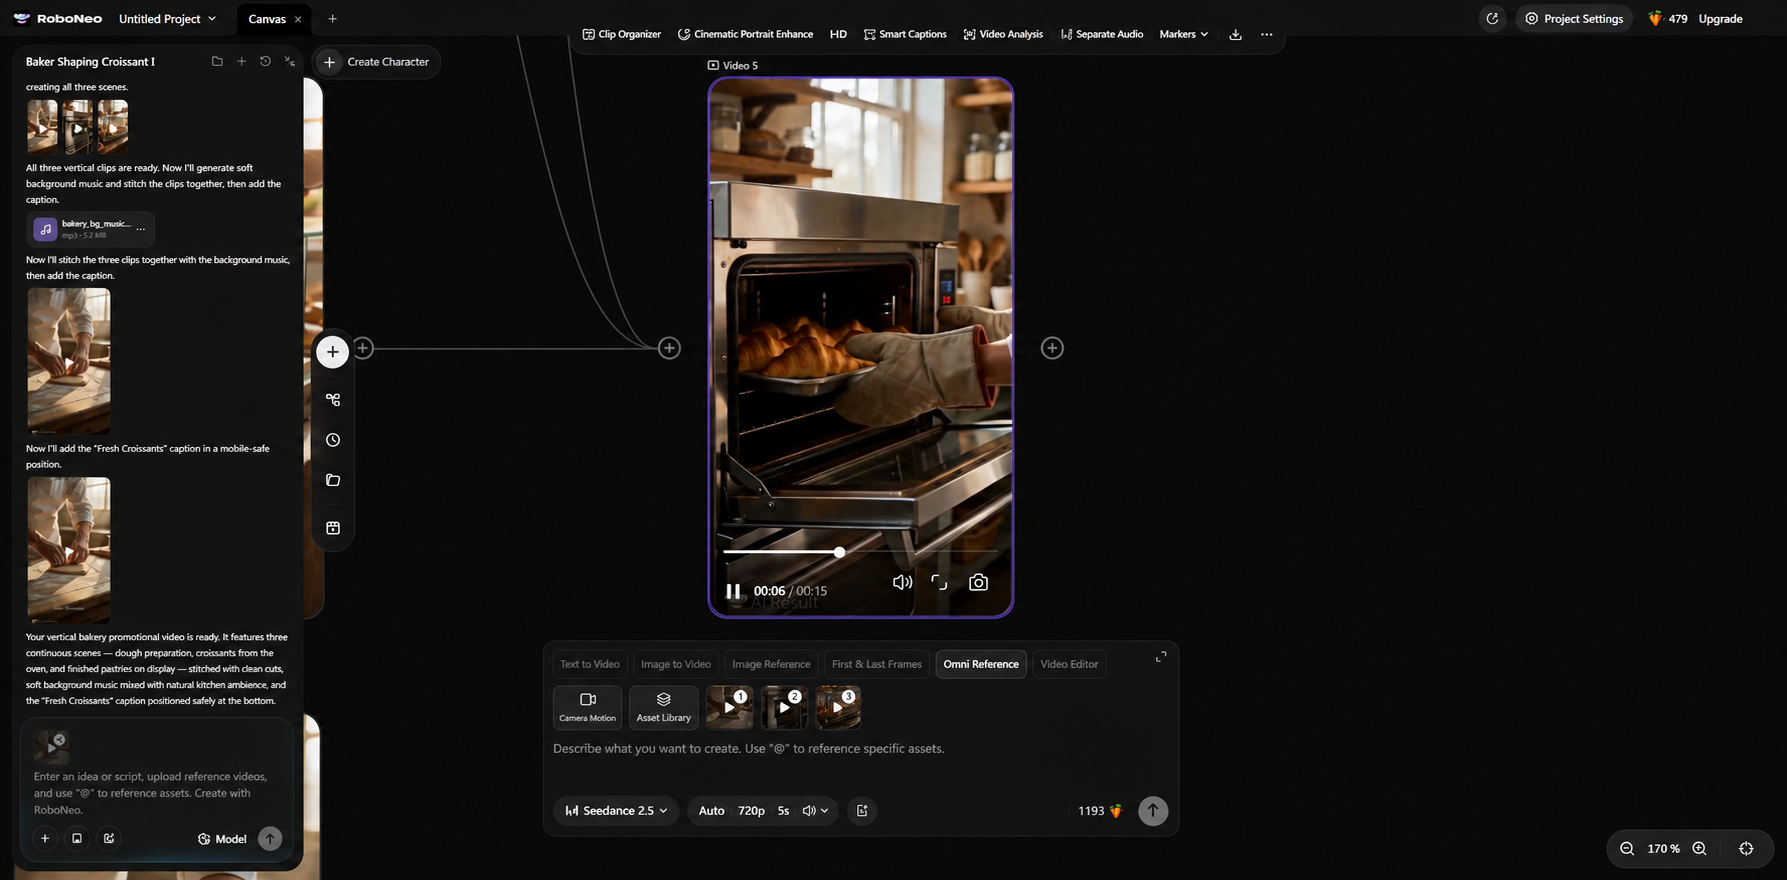This screenshot has width=1787, height=880.
Task: Submit the generation with up-arrow button
Action: click(x=1153, y=811)
